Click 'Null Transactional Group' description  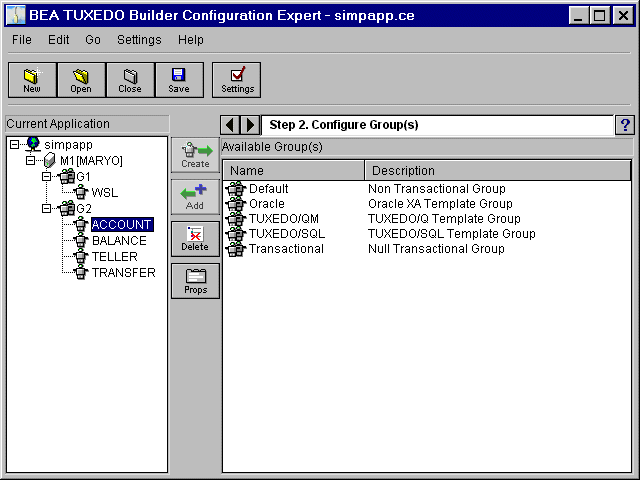click(x=436, y=249)
